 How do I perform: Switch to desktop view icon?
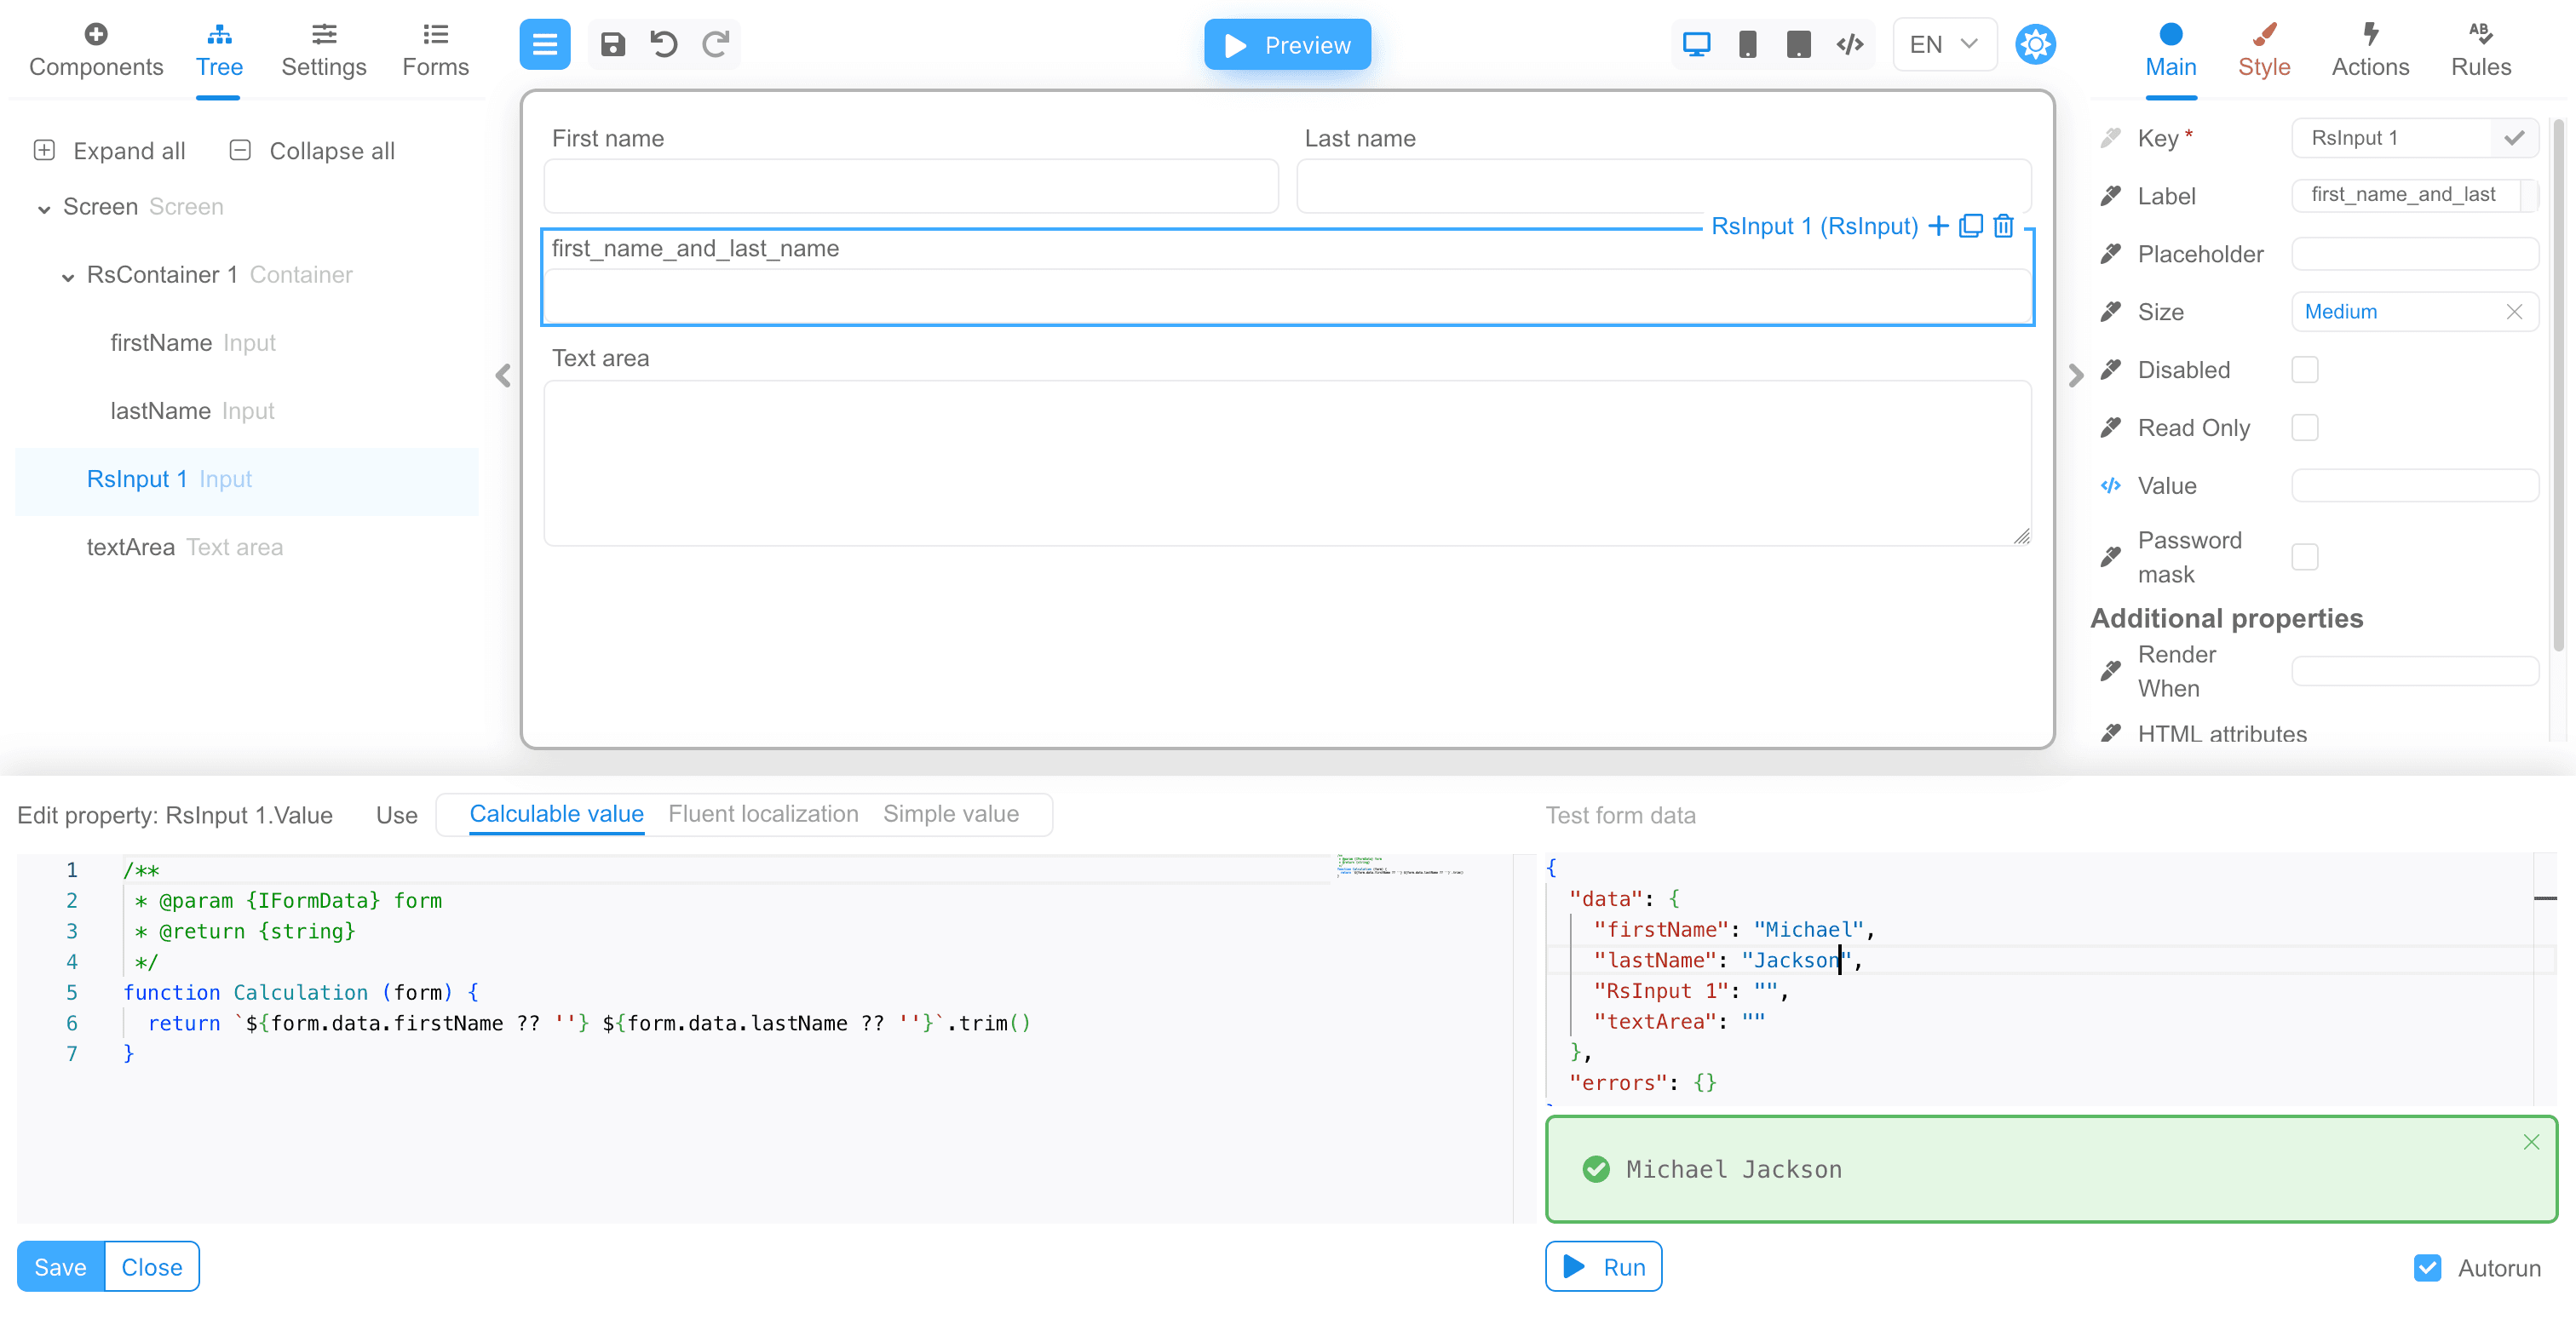click(1696, 44)
